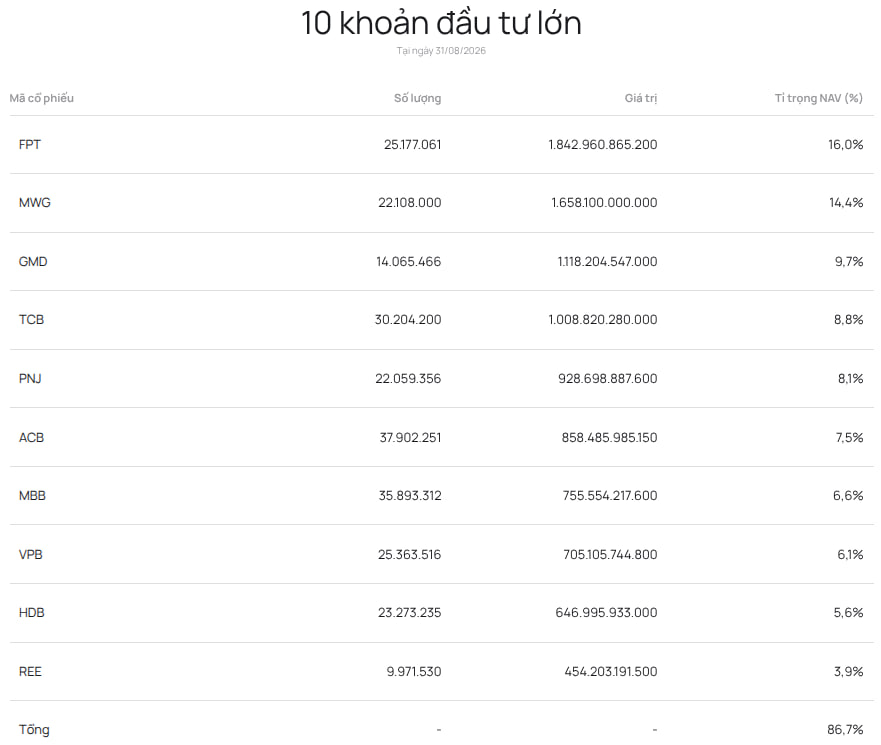Image resolution: width=881 pixels, height=745 pixels.
Task: Click the 5,6% NAV weight cell
Action: tap(848, 612)
